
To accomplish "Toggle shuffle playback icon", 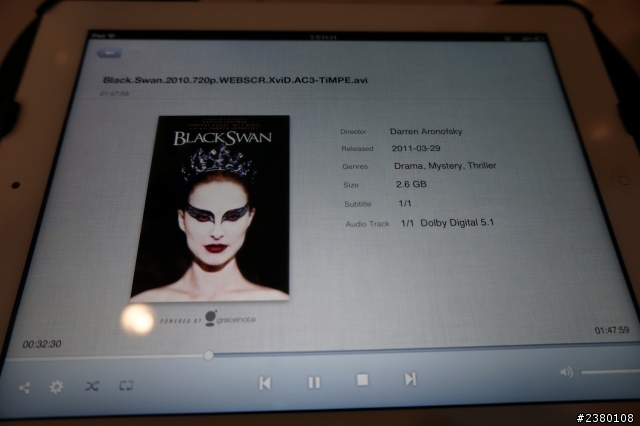I will (x=92, y=386).
